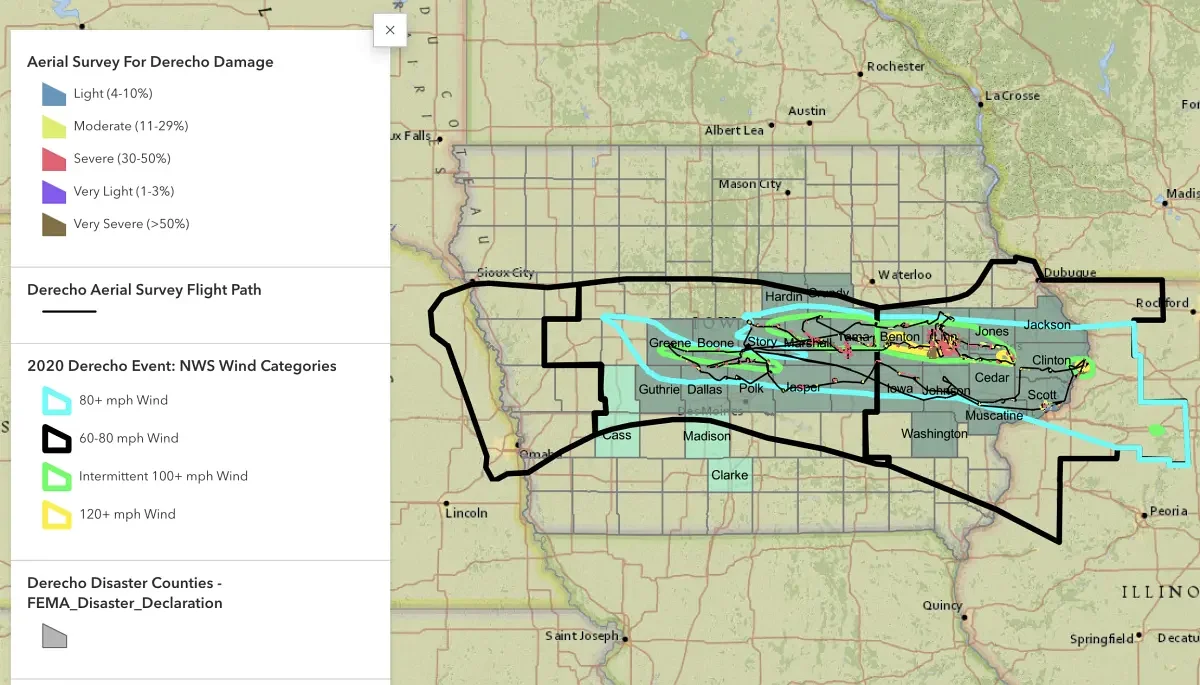Select Madison county on the map
Image resolution: width=1200 pixels, height=685 pixels.
coord(706,436)
